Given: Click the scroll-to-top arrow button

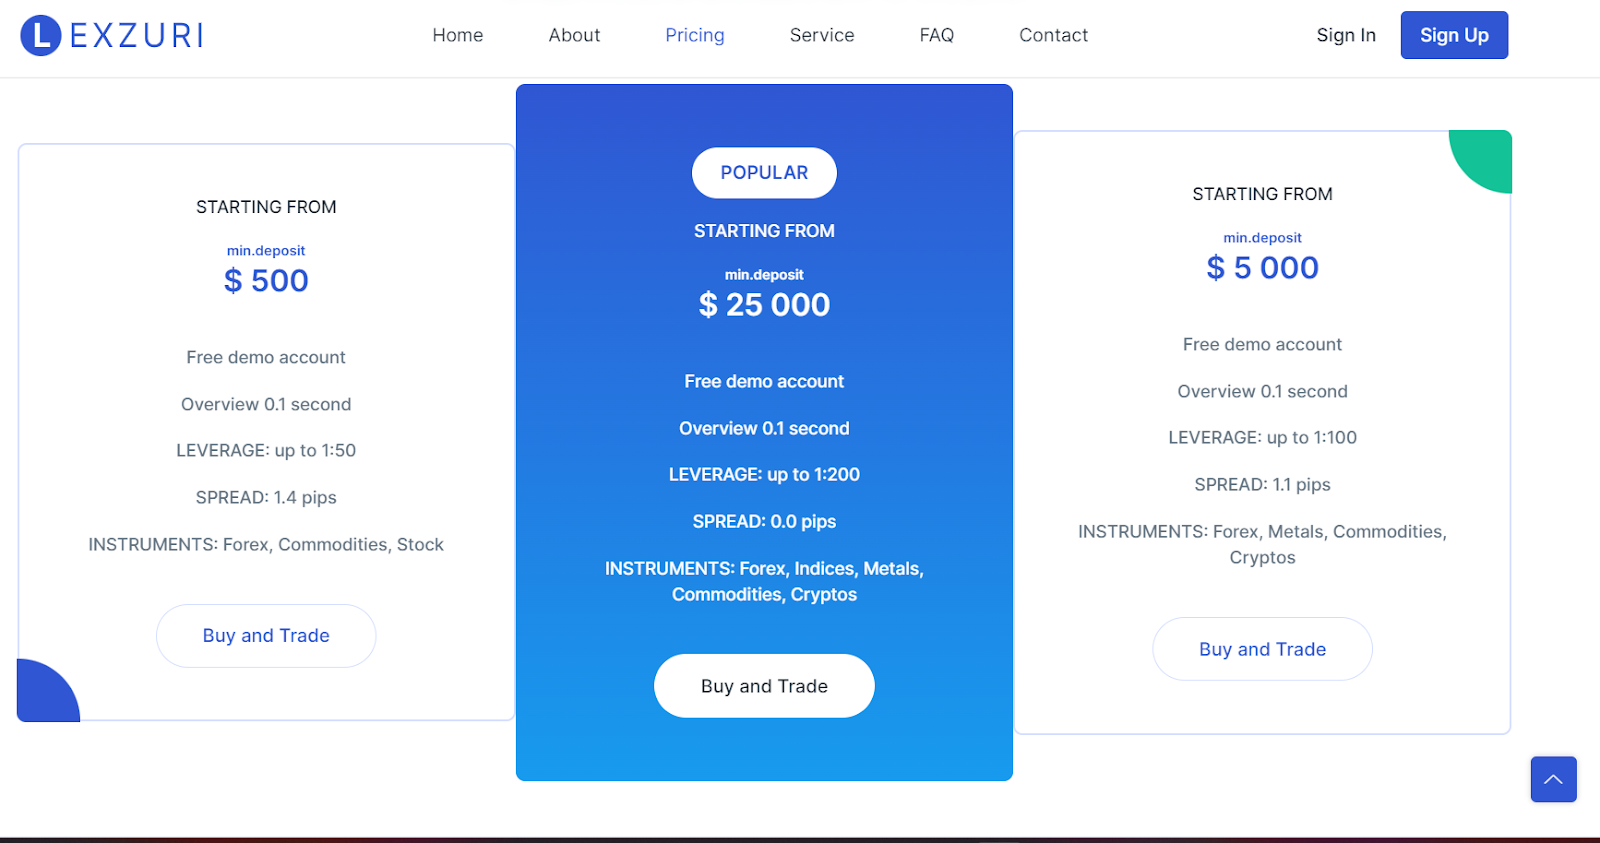Looking at the screenshot, I should pos(1553,779).
